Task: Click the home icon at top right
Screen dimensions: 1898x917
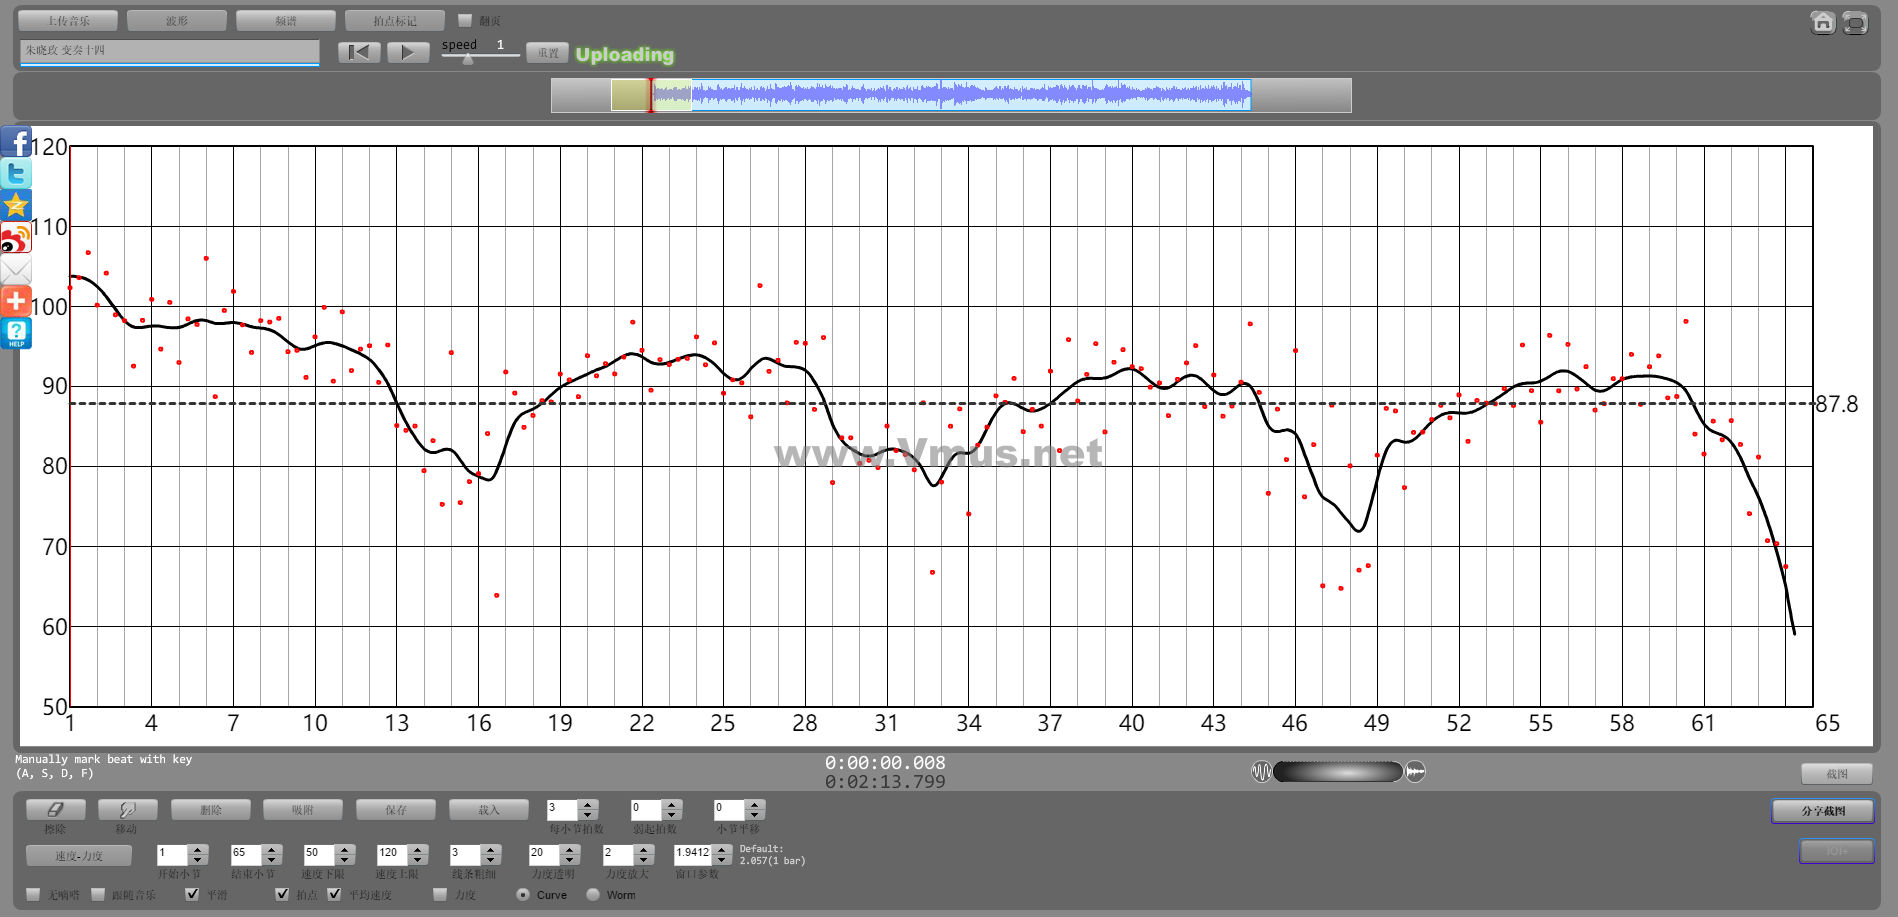Action: (1822, 22)
